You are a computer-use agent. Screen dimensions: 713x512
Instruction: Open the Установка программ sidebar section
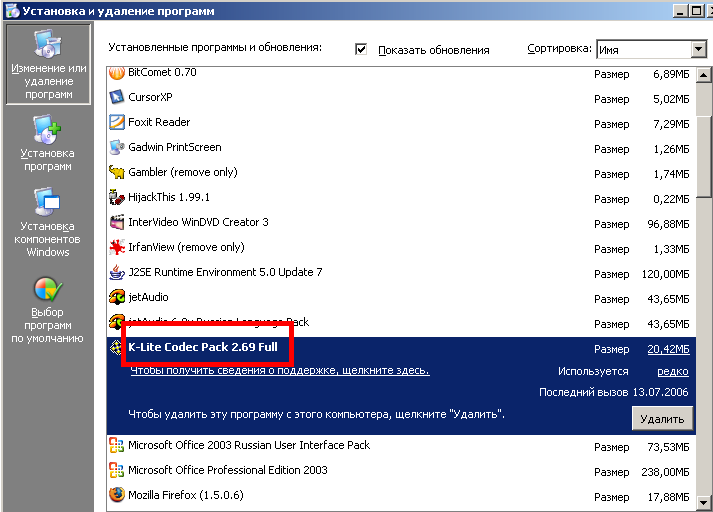pyautogui.click(x=47, y=143)
